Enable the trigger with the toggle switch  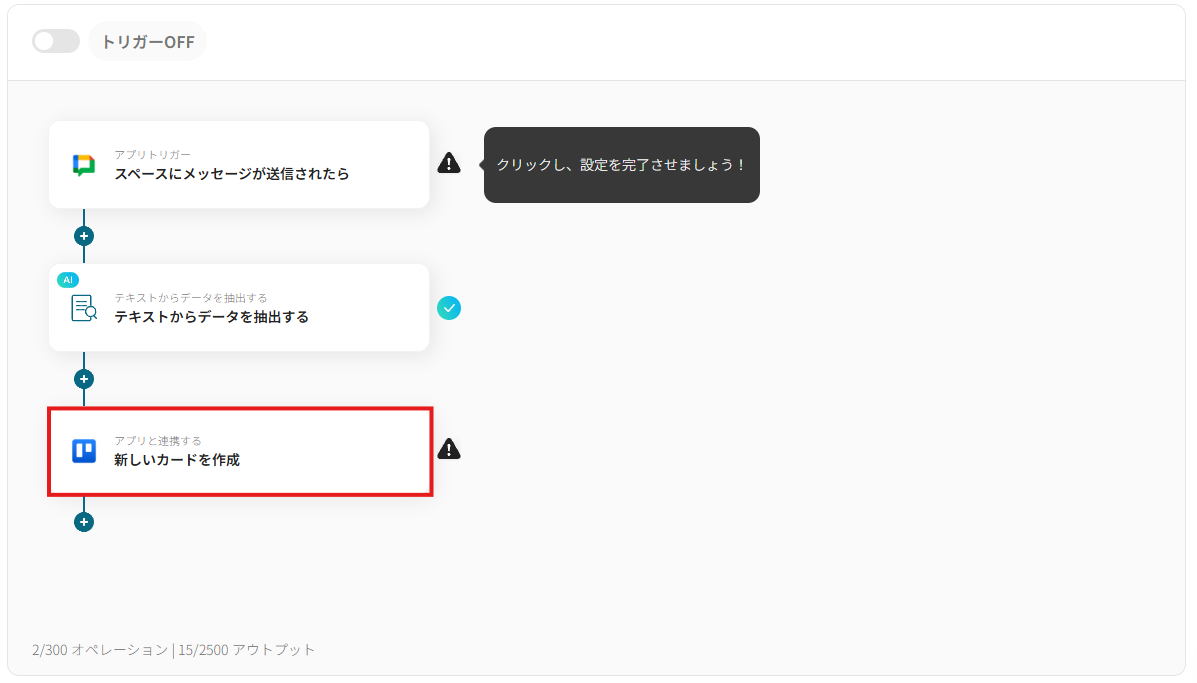click(x=55, y=41)
